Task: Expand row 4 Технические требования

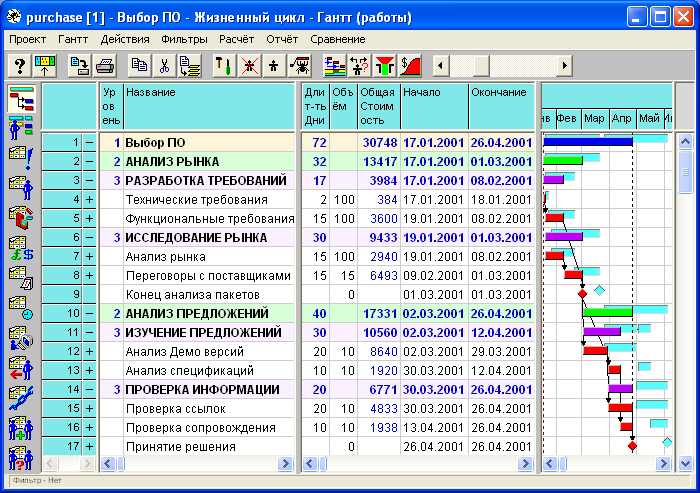Action: [x=89, y=200]
